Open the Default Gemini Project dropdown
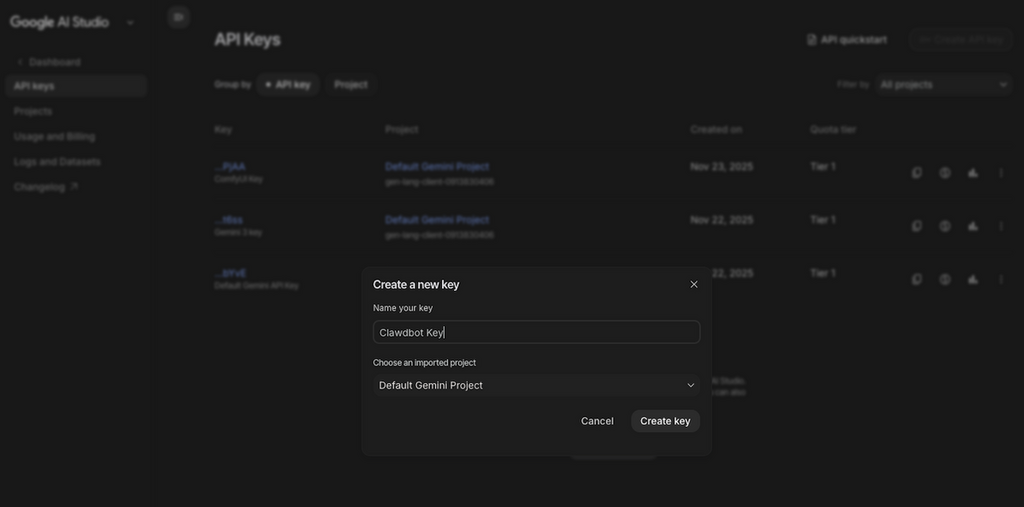Viewport: 1024px width, 507px height. point(536,385)
